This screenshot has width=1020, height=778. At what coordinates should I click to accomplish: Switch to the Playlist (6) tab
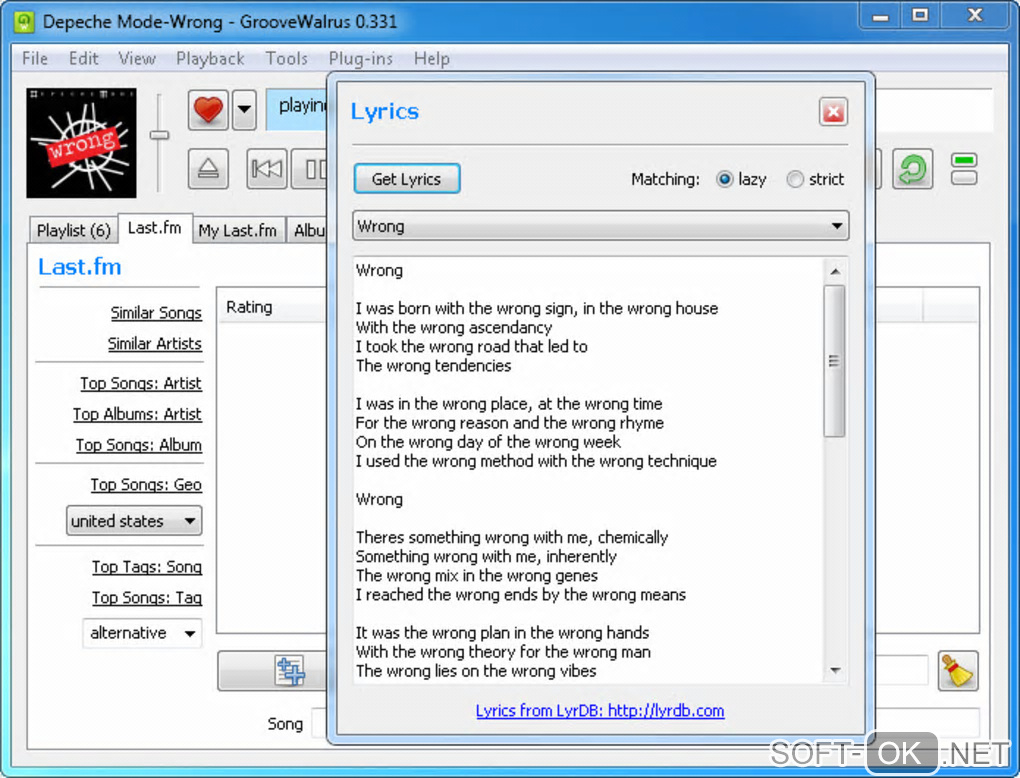pyautogui.click(x=74, y=230)
